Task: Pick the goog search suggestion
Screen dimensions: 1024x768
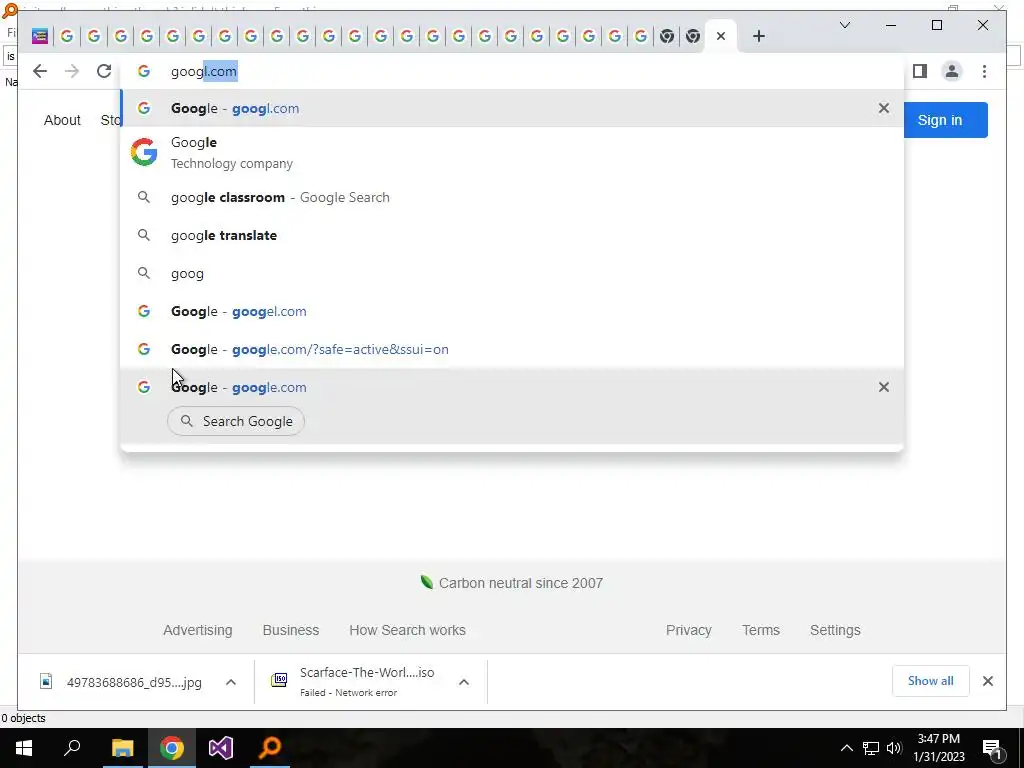Action: click(512, 273)
